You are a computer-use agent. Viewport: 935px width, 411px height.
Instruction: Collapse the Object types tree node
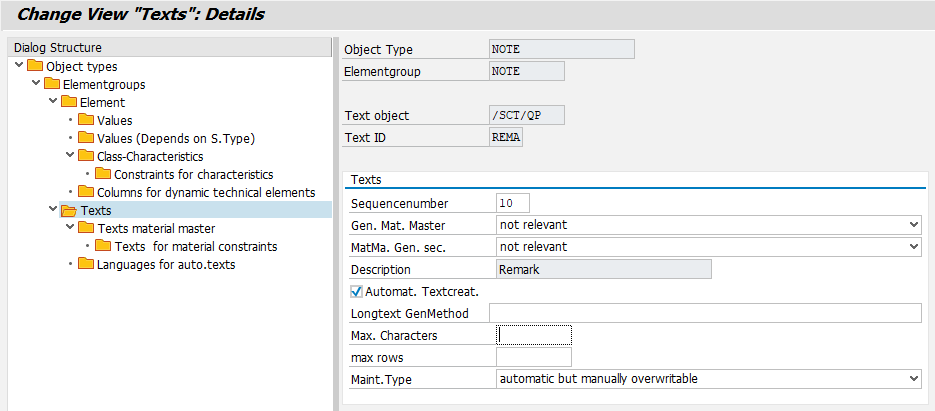point(20,67)
